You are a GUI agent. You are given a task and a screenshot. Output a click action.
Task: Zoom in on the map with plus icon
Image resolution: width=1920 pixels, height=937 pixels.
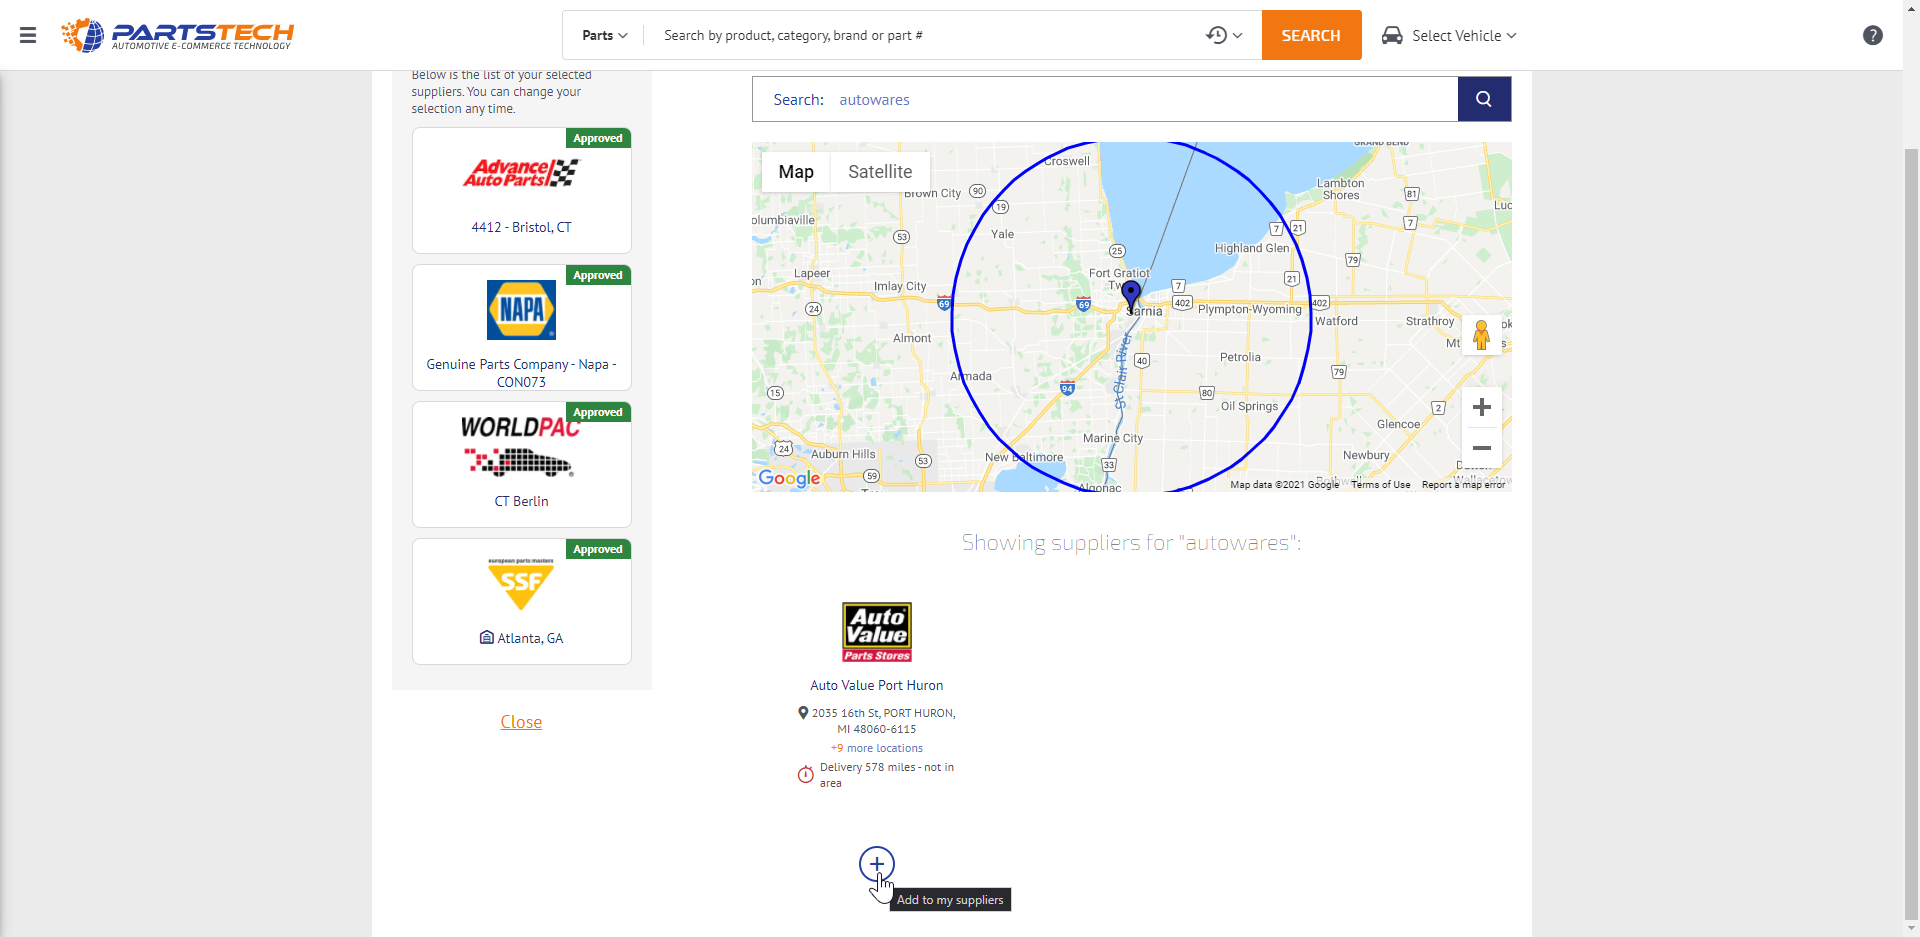point(1481,407)
